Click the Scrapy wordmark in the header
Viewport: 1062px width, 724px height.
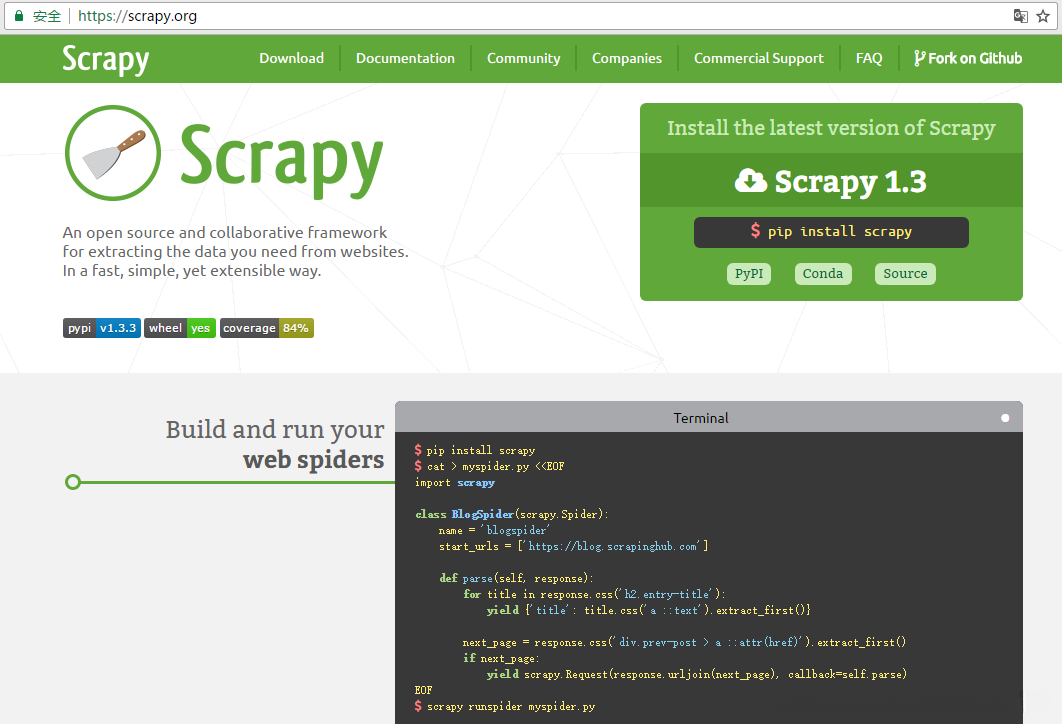coord(106,60)
